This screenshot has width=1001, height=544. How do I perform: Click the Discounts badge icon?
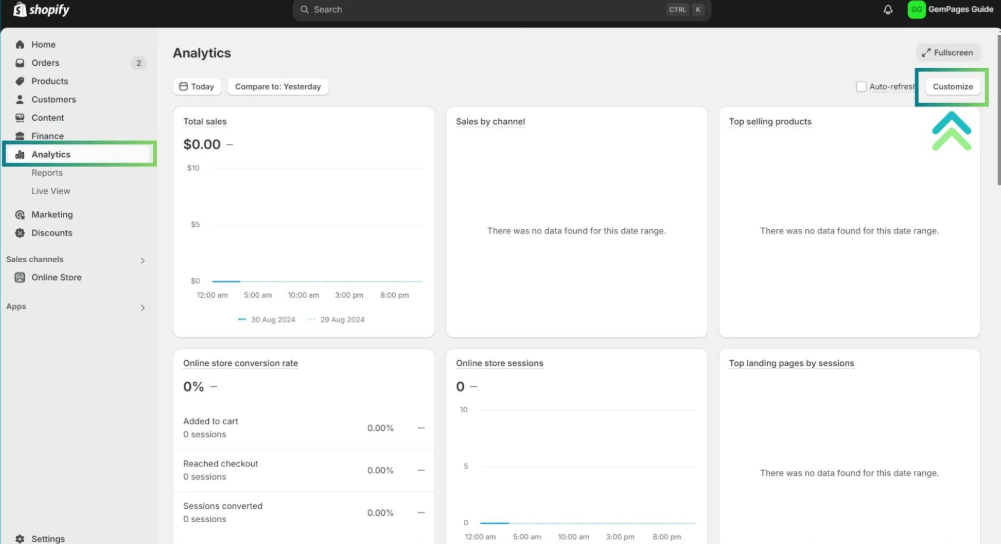(20, 233)
